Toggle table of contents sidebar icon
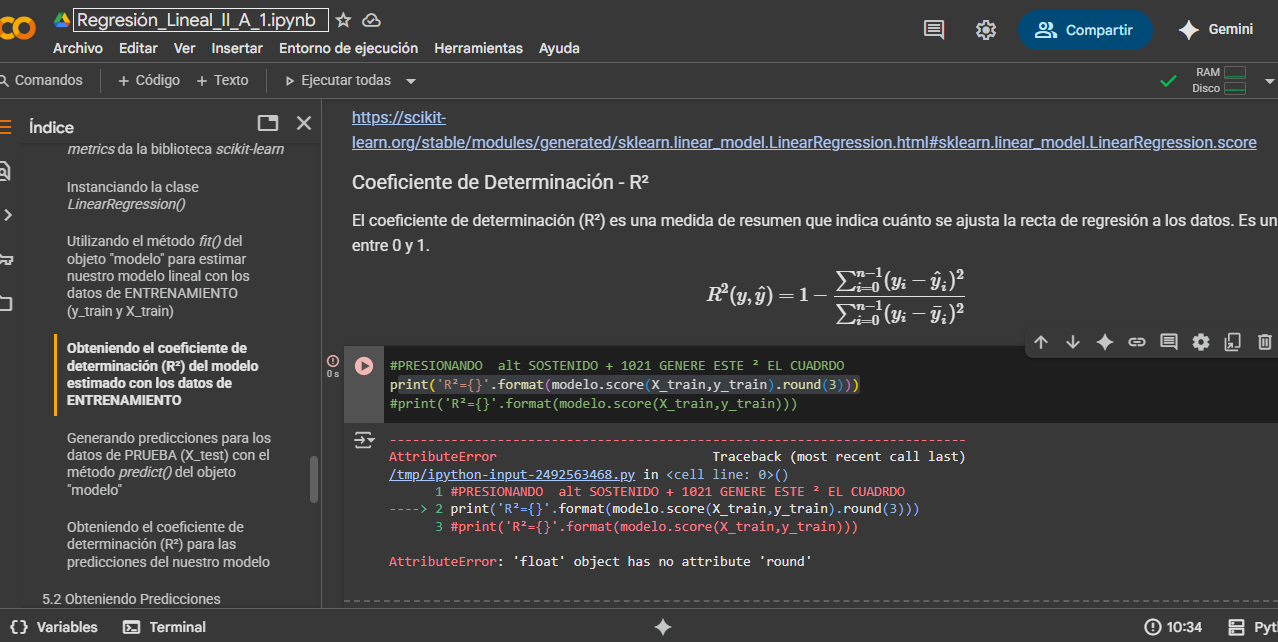 tap(5, 127)
